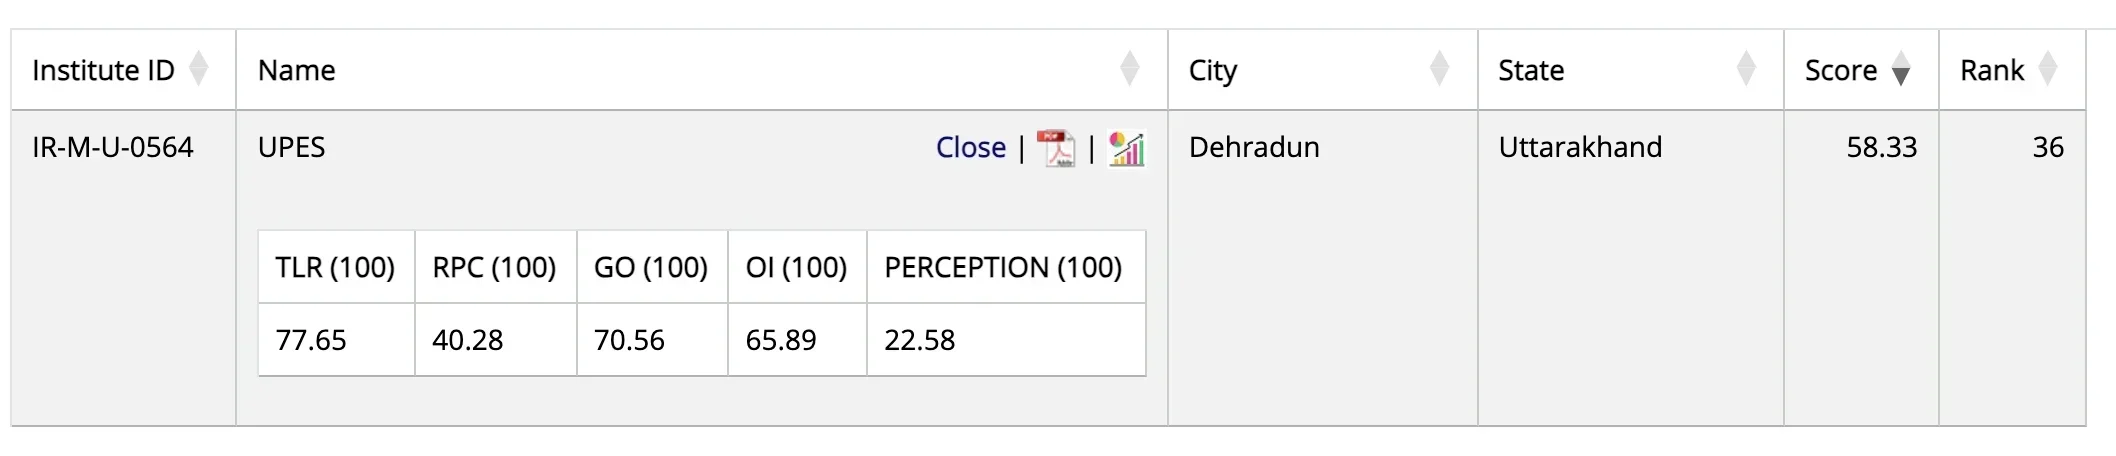
Task: Click the IR-M-U-0564 institute ID cell
Action: pyautogui.click(x=113, y=148)
